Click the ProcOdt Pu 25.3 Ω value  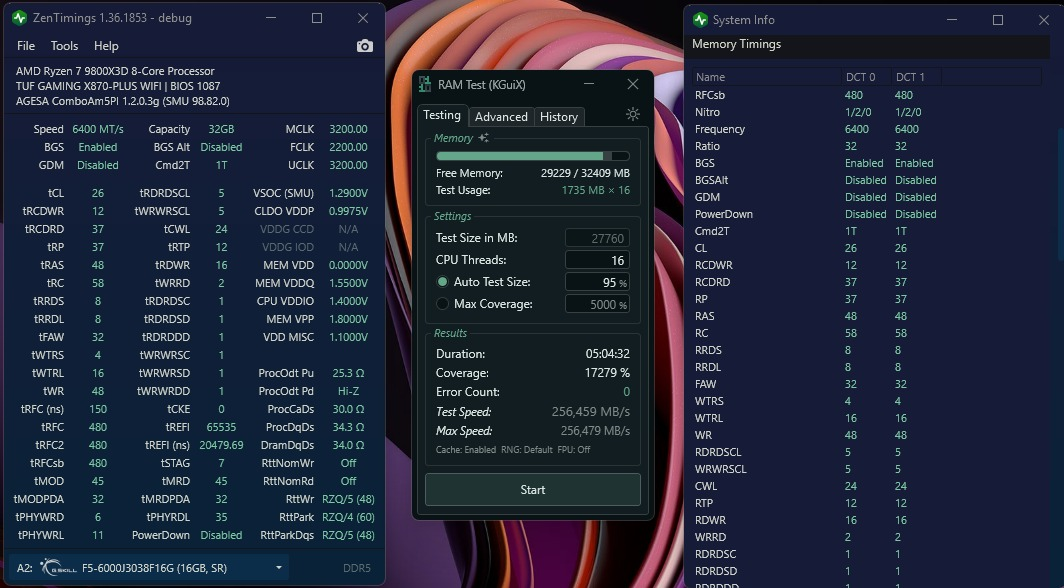[348, 373]
